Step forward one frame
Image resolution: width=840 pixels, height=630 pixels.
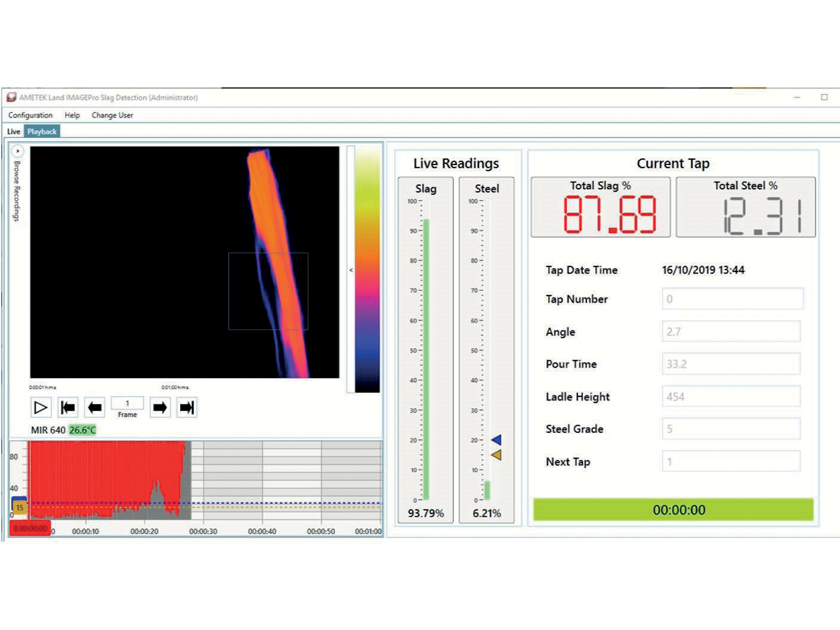click(x=160, y=404)
